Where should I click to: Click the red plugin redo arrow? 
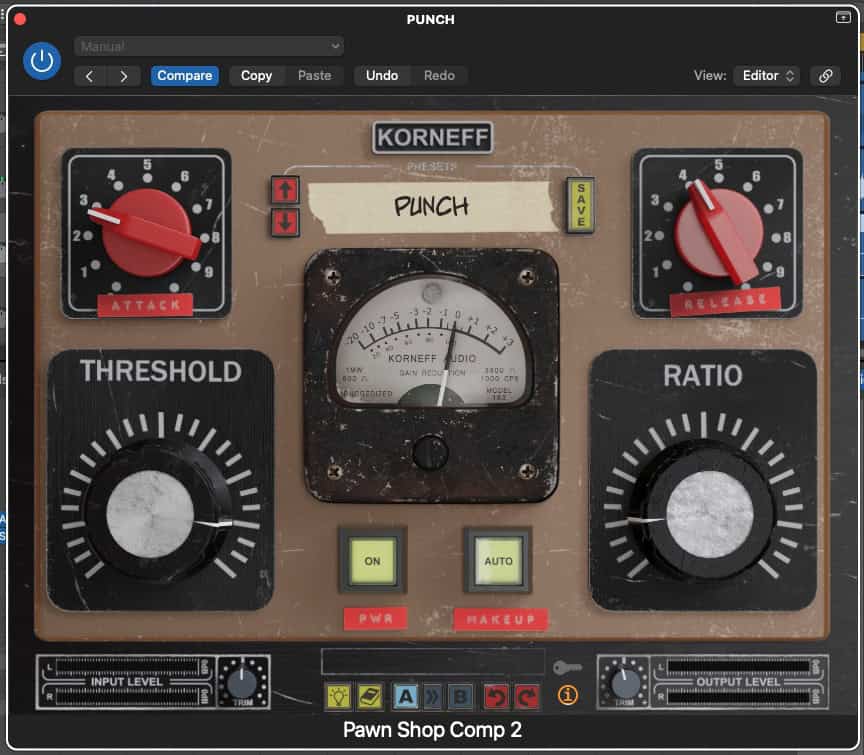(527, 697)
